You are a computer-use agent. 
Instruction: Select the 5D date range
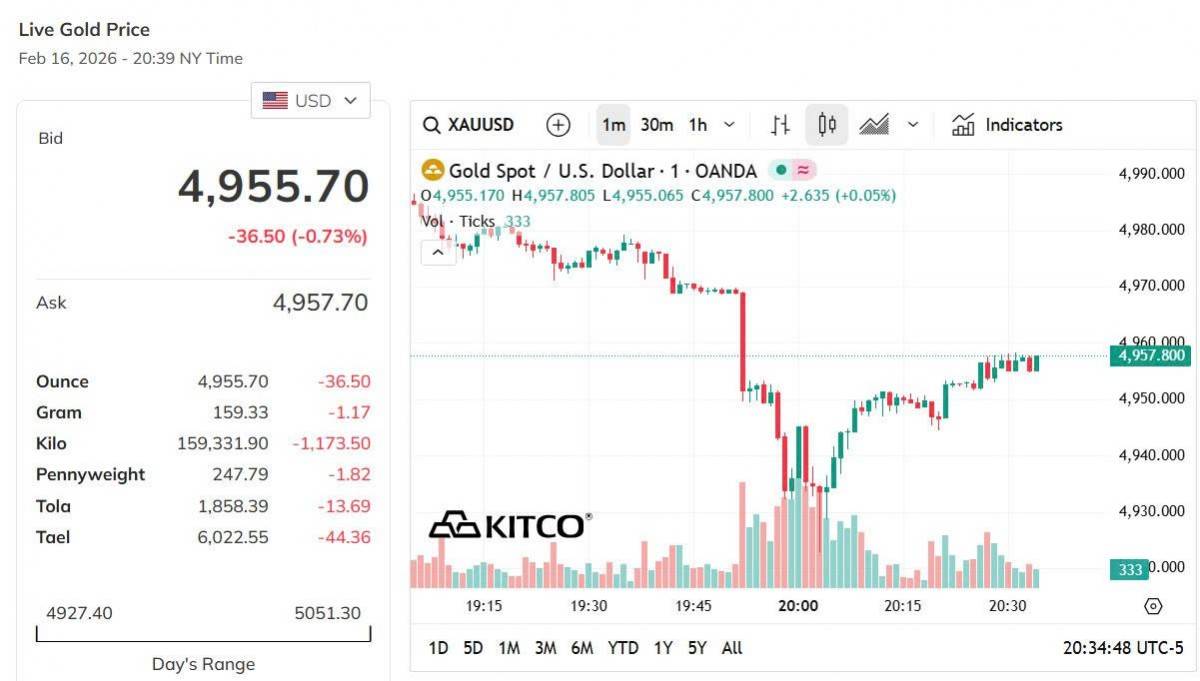473,648
